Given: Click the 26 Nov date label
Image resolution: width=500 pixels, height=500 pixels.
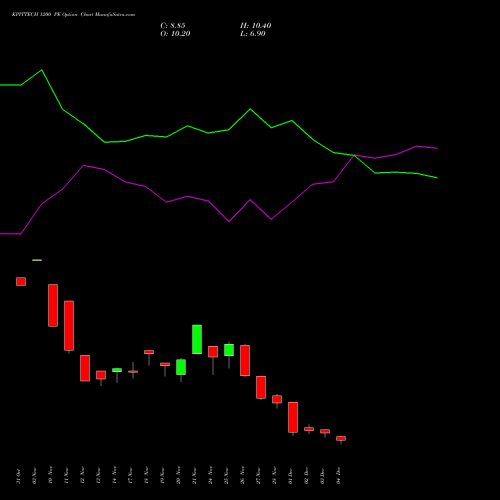Looking at the screenshot, I should point(242,476).
